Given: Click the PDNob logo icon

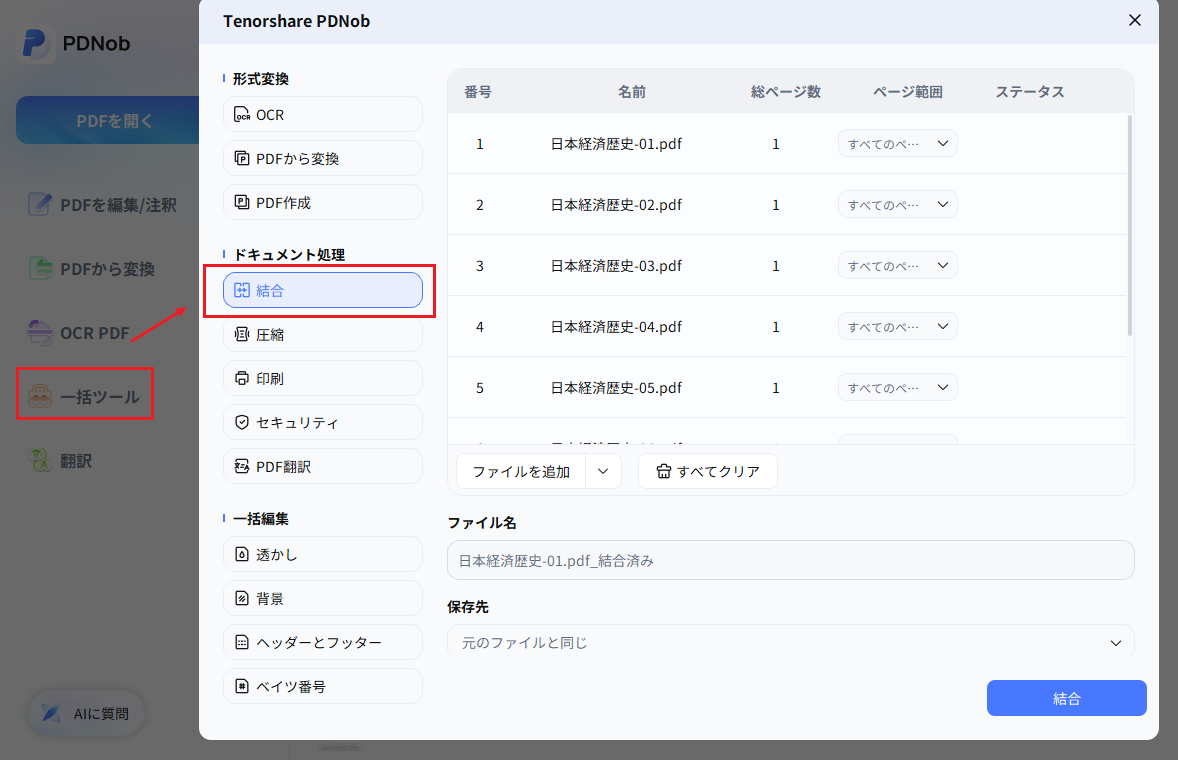Looking at the screenshot, I should point(35,44).
